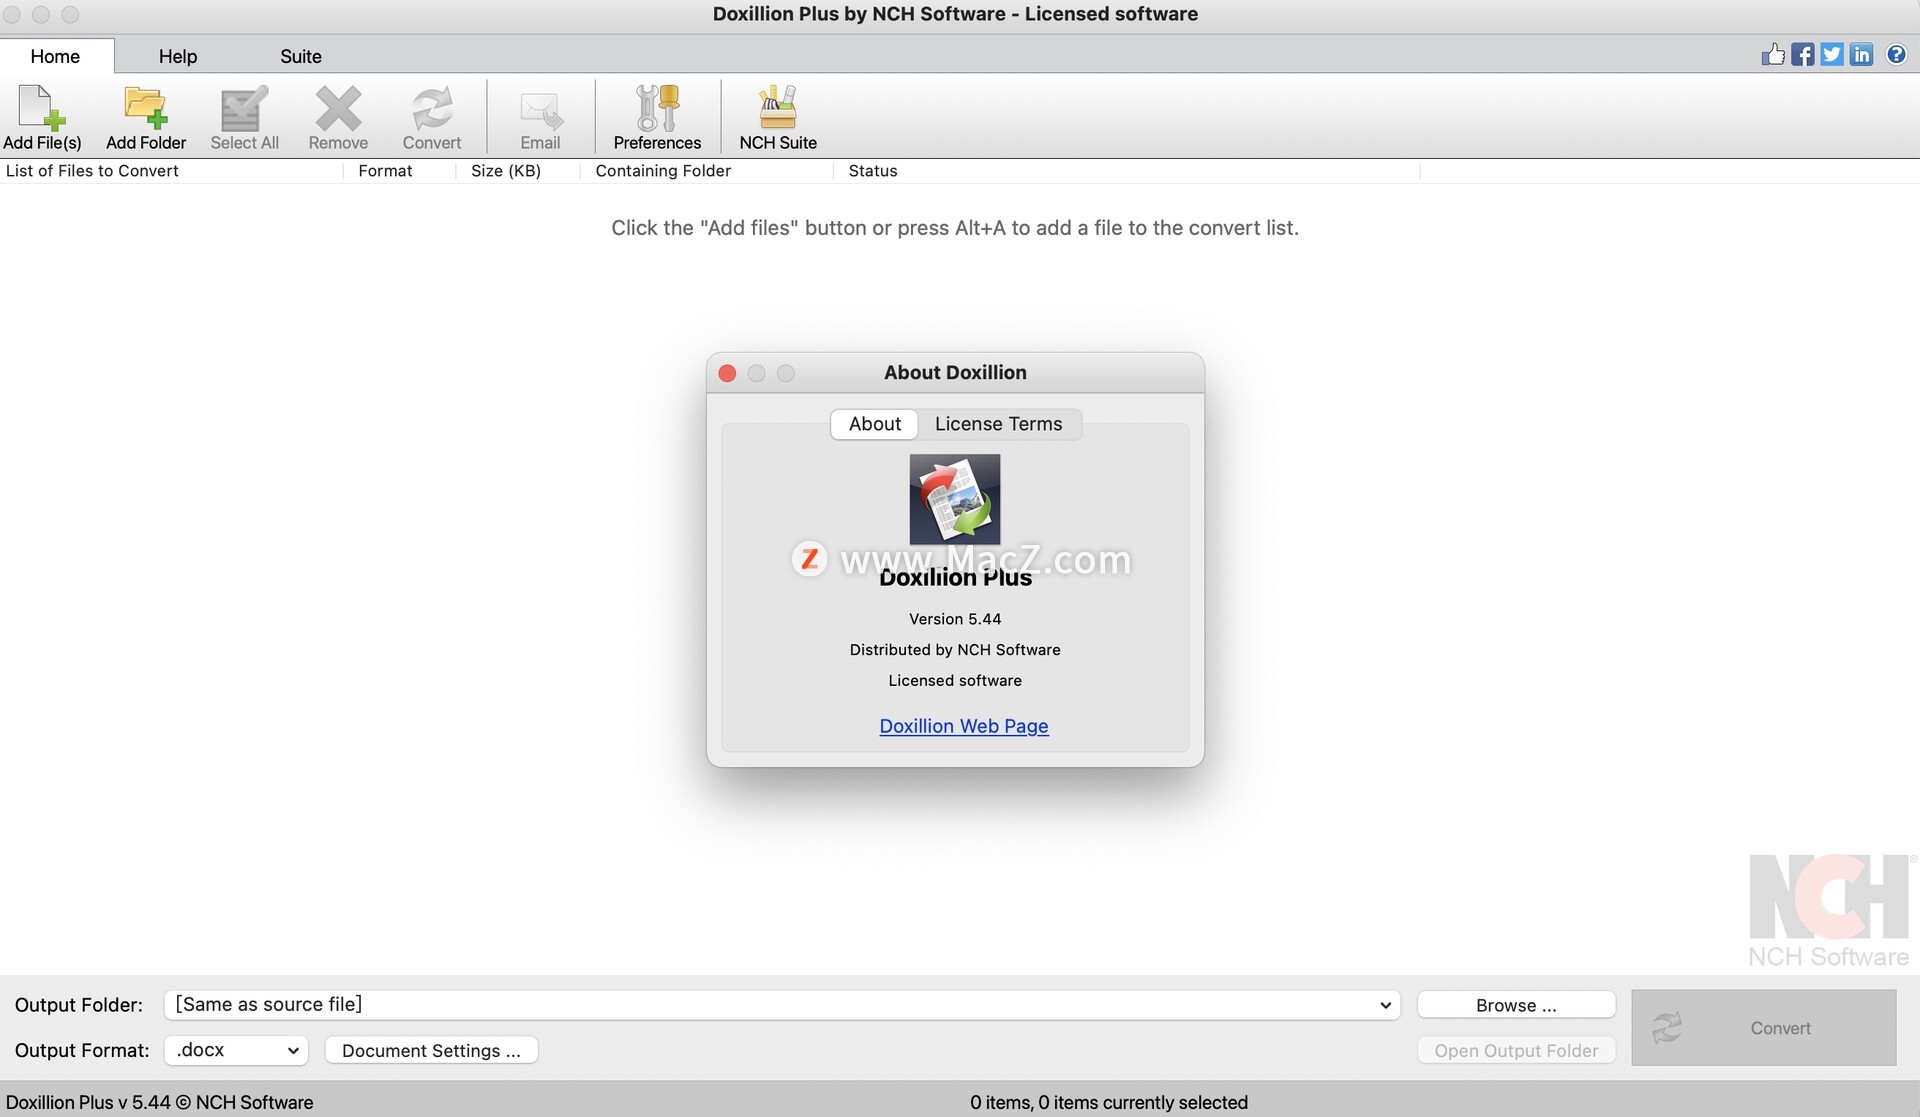The width and height of the screenshot is (1920, 1117).
Task: Switch to the Home tab
Action: click(x=55, y=56)
